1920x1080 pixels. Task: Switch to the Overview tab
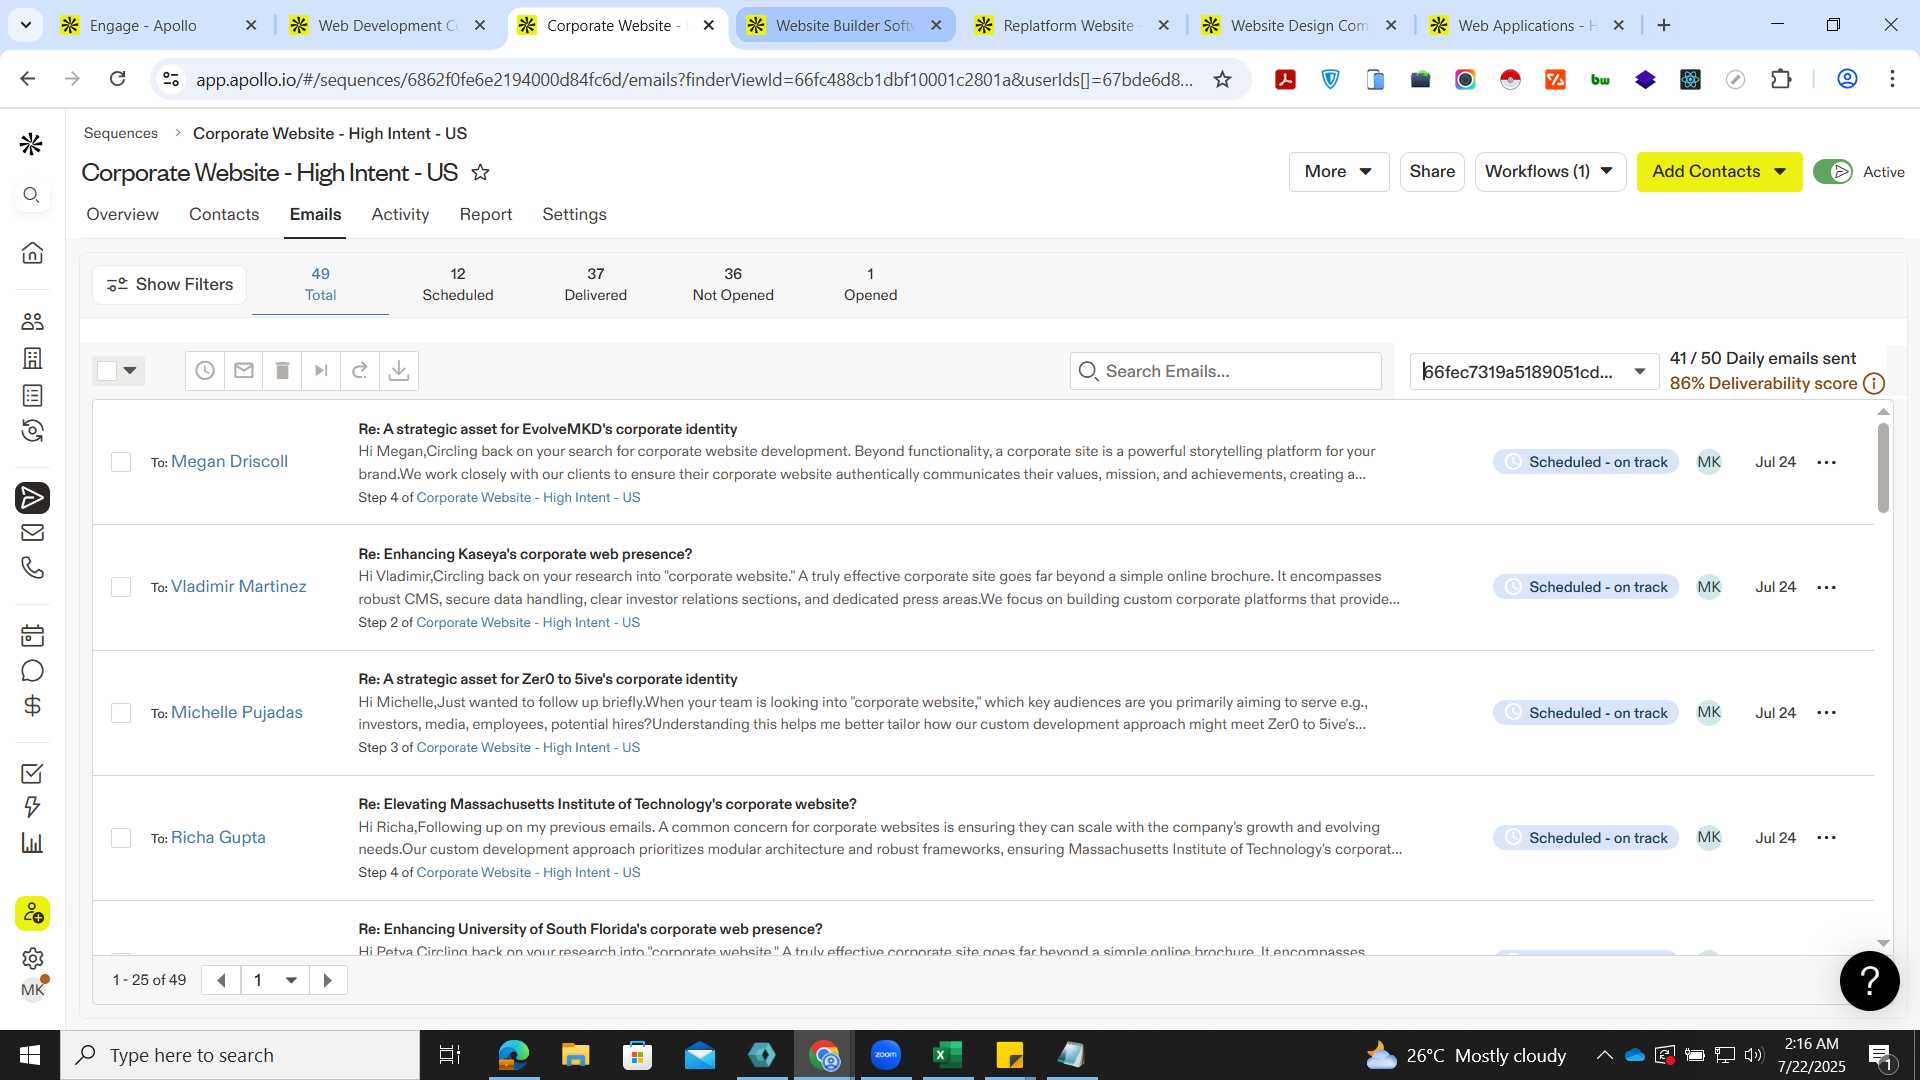[122, 214]
